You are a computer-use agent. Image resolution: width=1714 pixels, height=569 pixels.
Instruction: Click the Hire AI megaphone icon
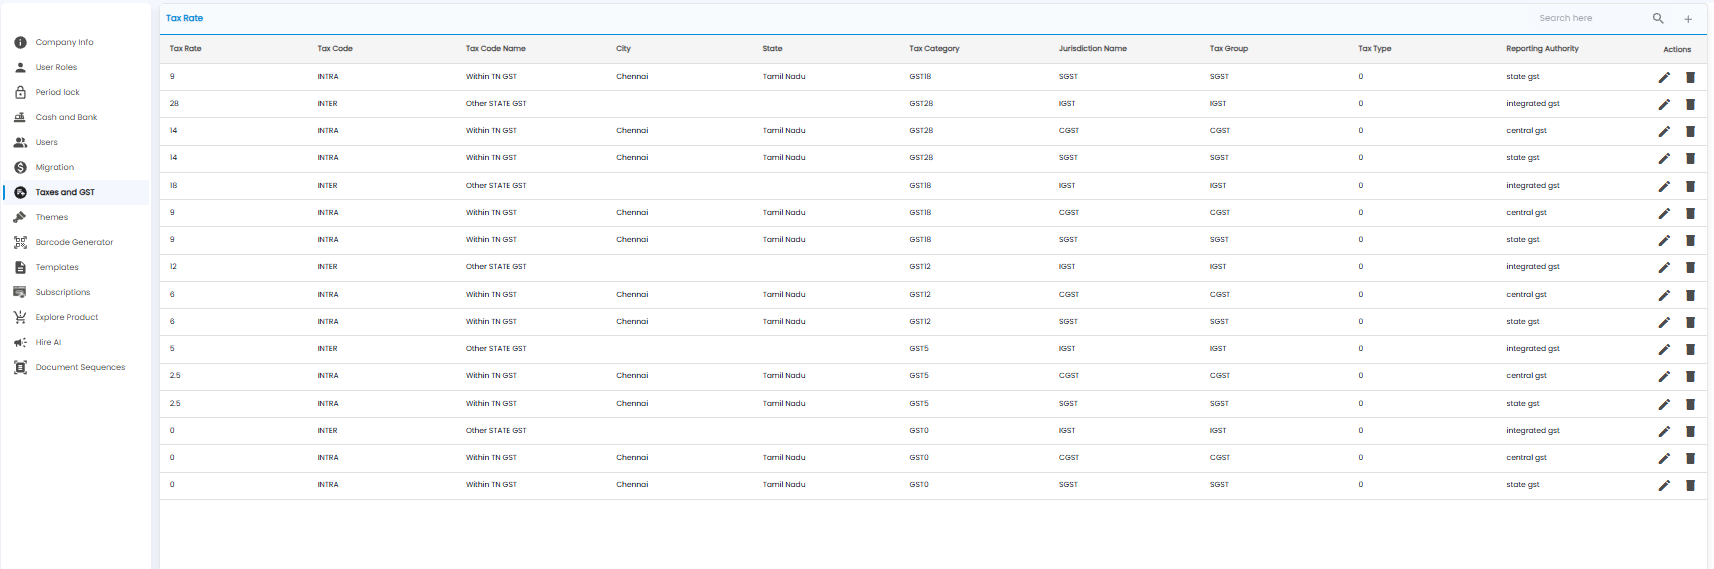20,342
